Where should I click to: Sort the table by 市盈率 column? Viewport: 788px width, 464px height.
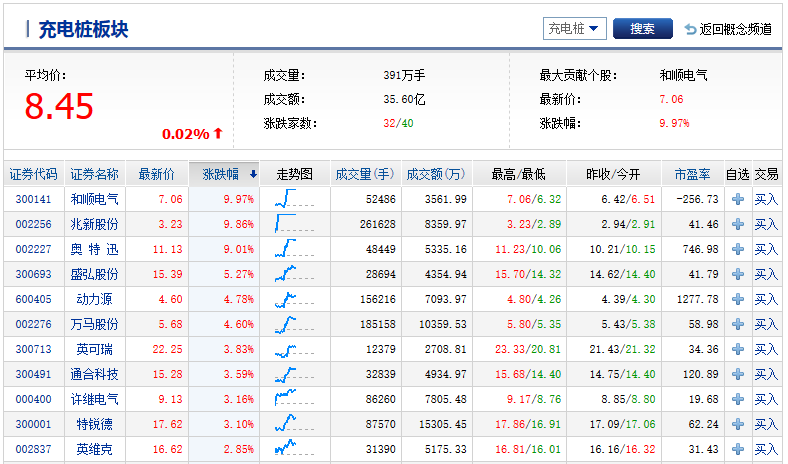point(692,174)
